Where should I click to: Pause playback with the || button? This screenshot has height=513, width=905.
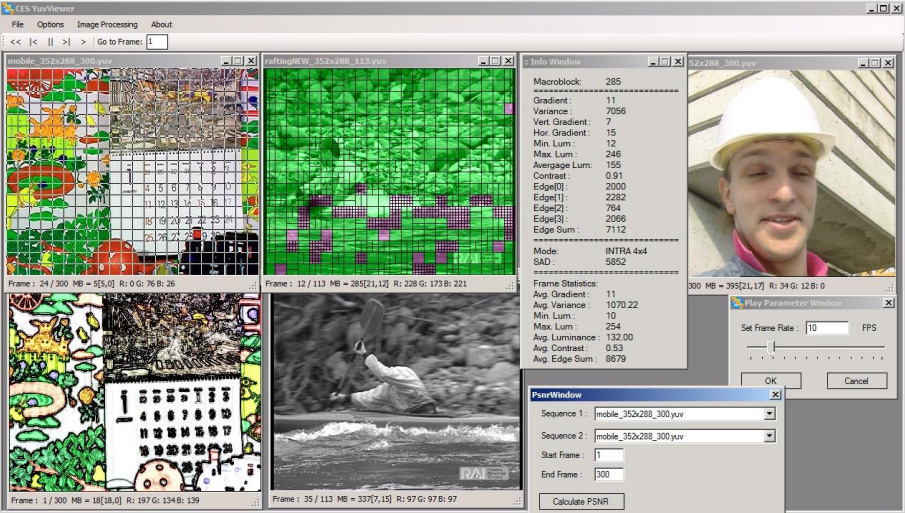point(50,42)
